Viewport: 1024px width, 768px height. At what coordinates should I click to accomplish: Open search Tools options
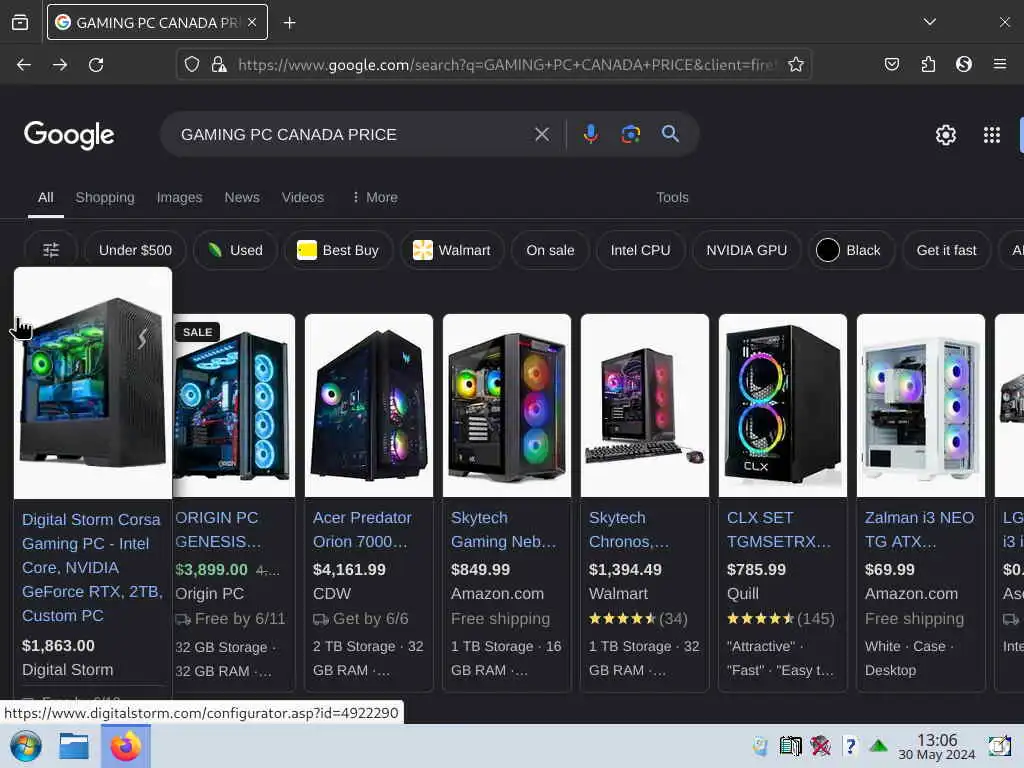(x=672, y=197)
